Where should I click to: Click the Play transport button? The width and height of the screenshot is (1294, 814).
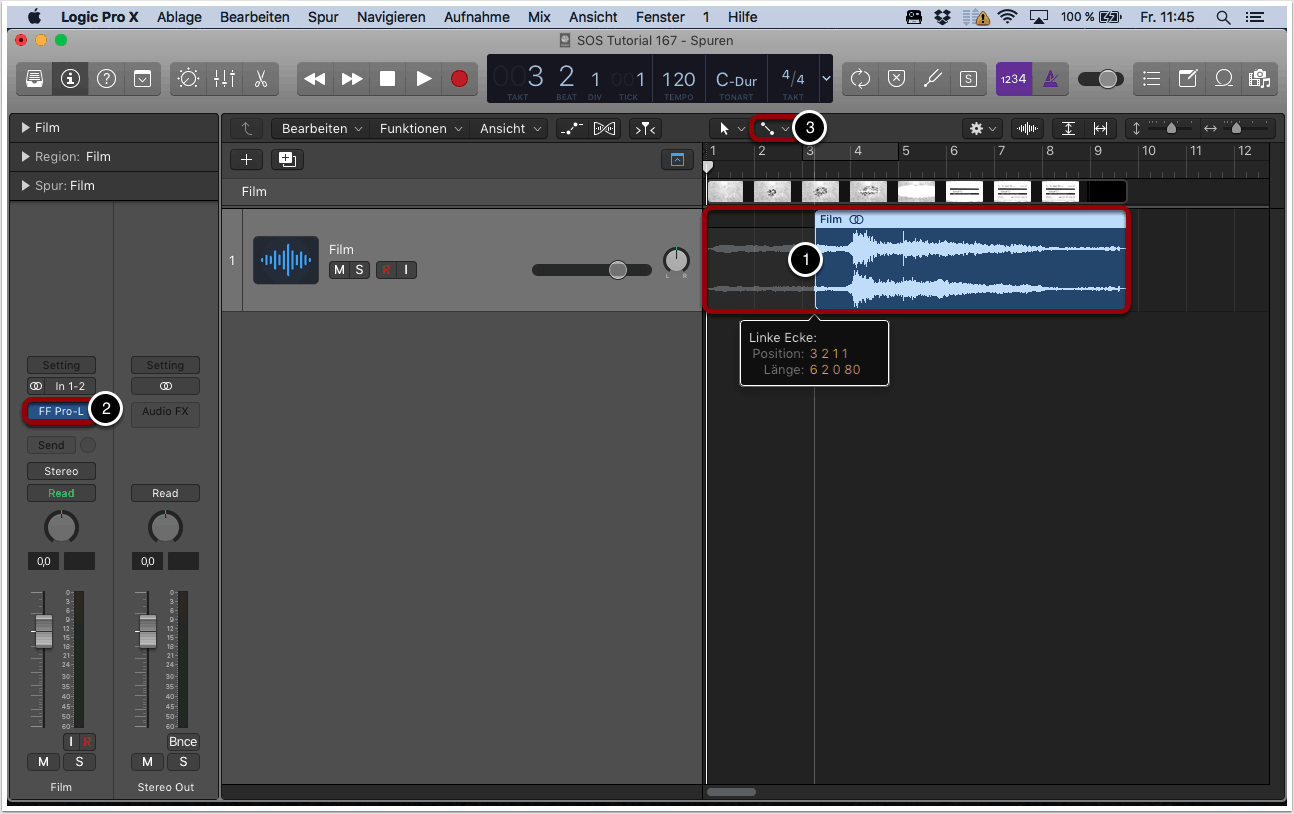[x=424, y=79]
